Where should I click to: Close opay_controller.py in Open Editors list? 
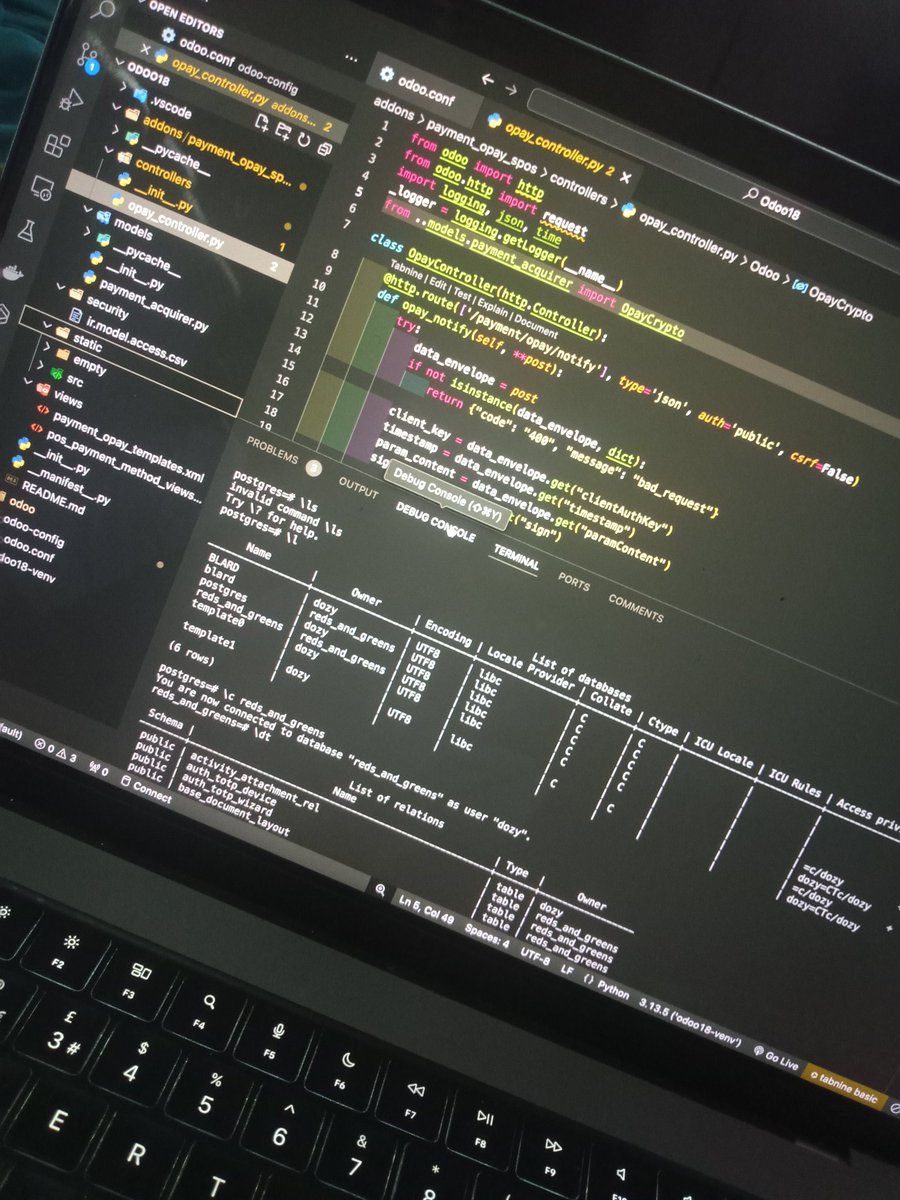(146, 49)
